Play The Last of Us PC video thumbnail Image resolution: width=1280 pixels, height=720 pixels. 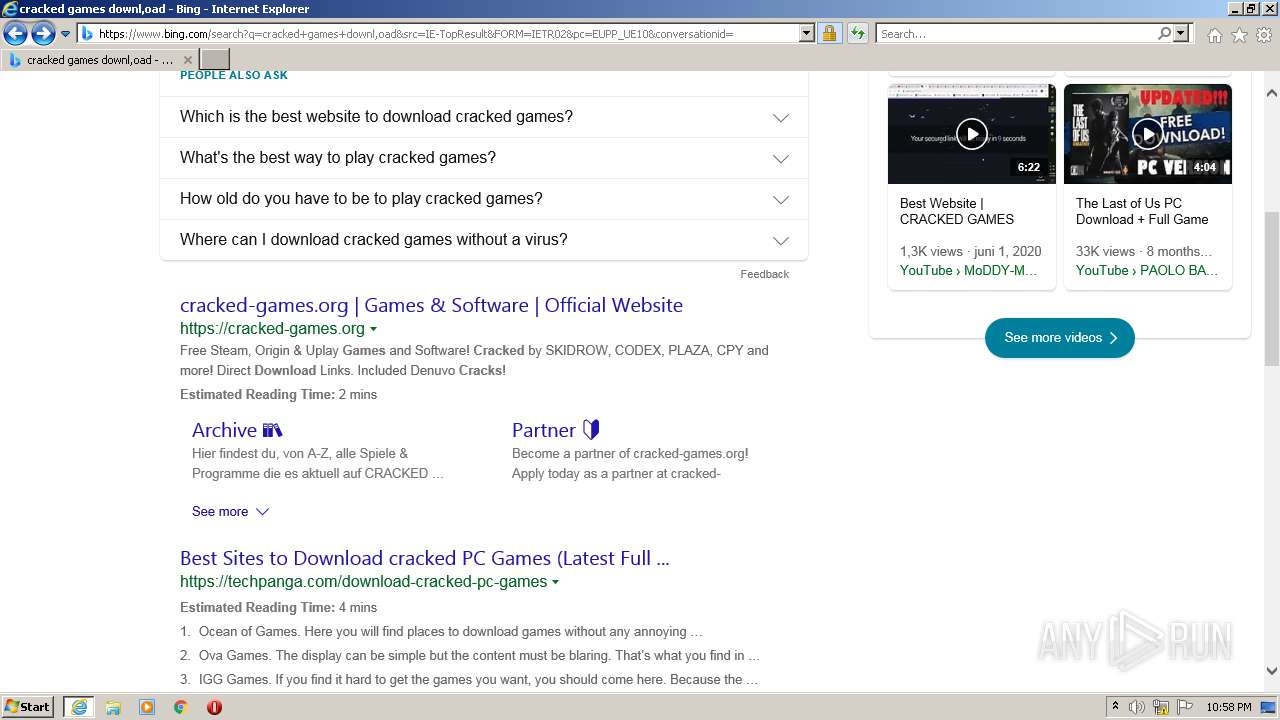click(x=1148, y=134)
